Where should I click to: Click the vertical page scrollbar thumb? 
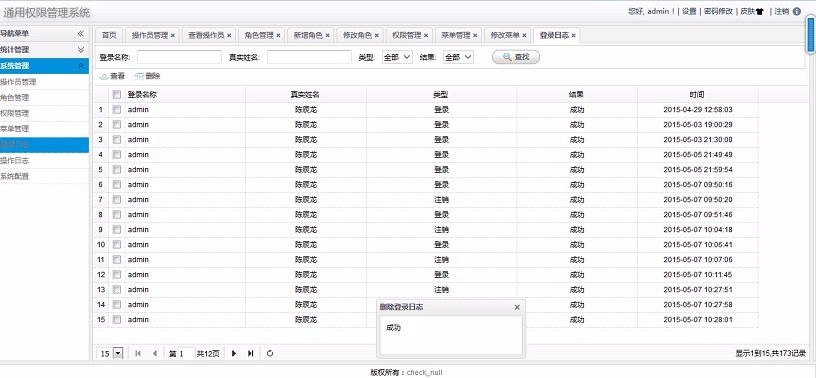point(811,34)
